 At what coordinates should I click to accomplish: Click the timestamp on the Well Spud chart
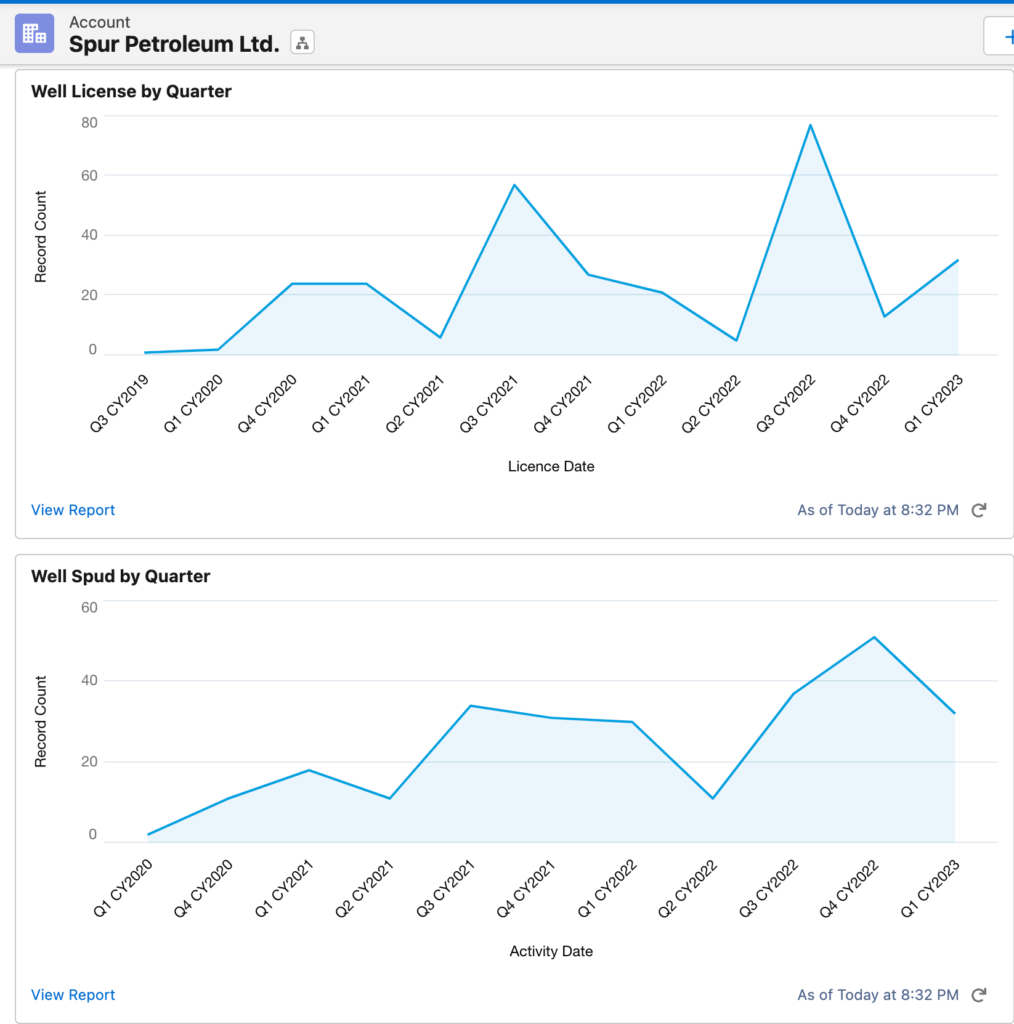[878, 995]
